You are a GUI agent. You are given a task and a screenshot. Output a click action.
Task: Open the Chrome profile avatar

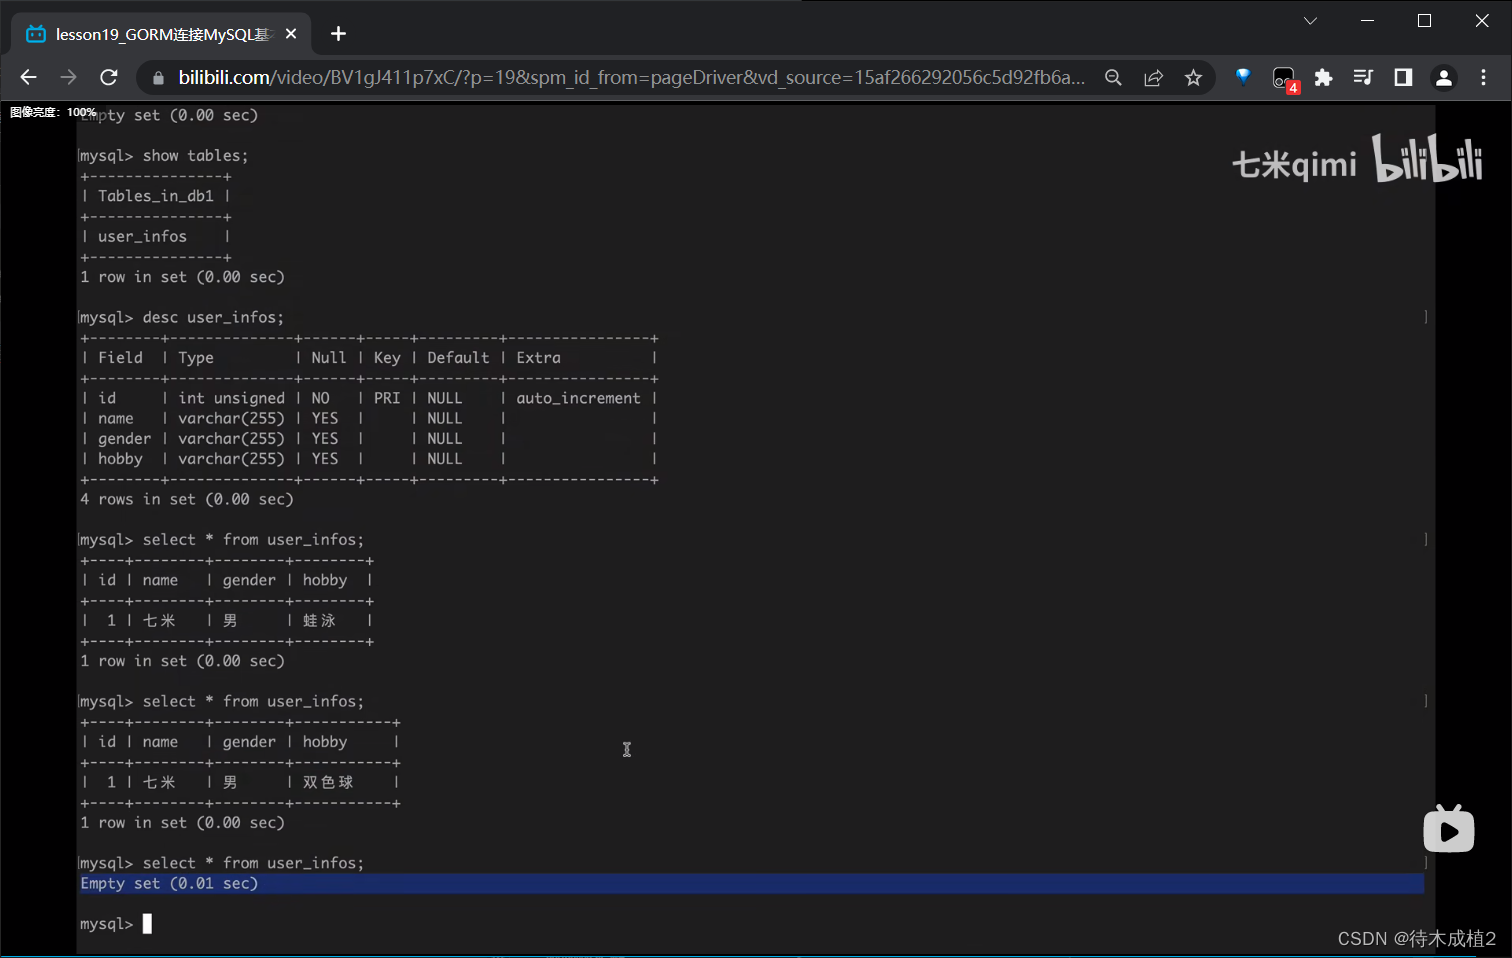1443,77
